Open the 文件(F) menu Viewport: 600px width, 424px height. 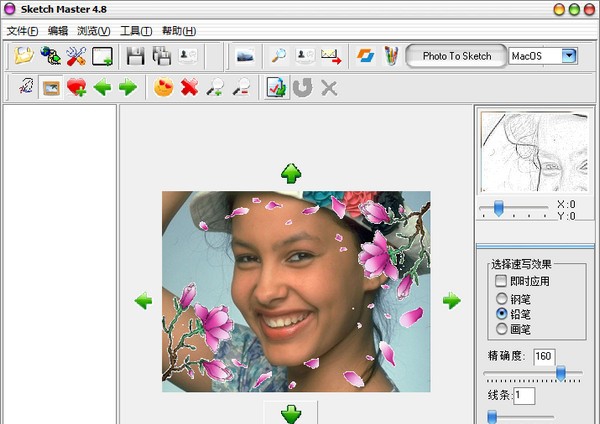click(23, 31)
